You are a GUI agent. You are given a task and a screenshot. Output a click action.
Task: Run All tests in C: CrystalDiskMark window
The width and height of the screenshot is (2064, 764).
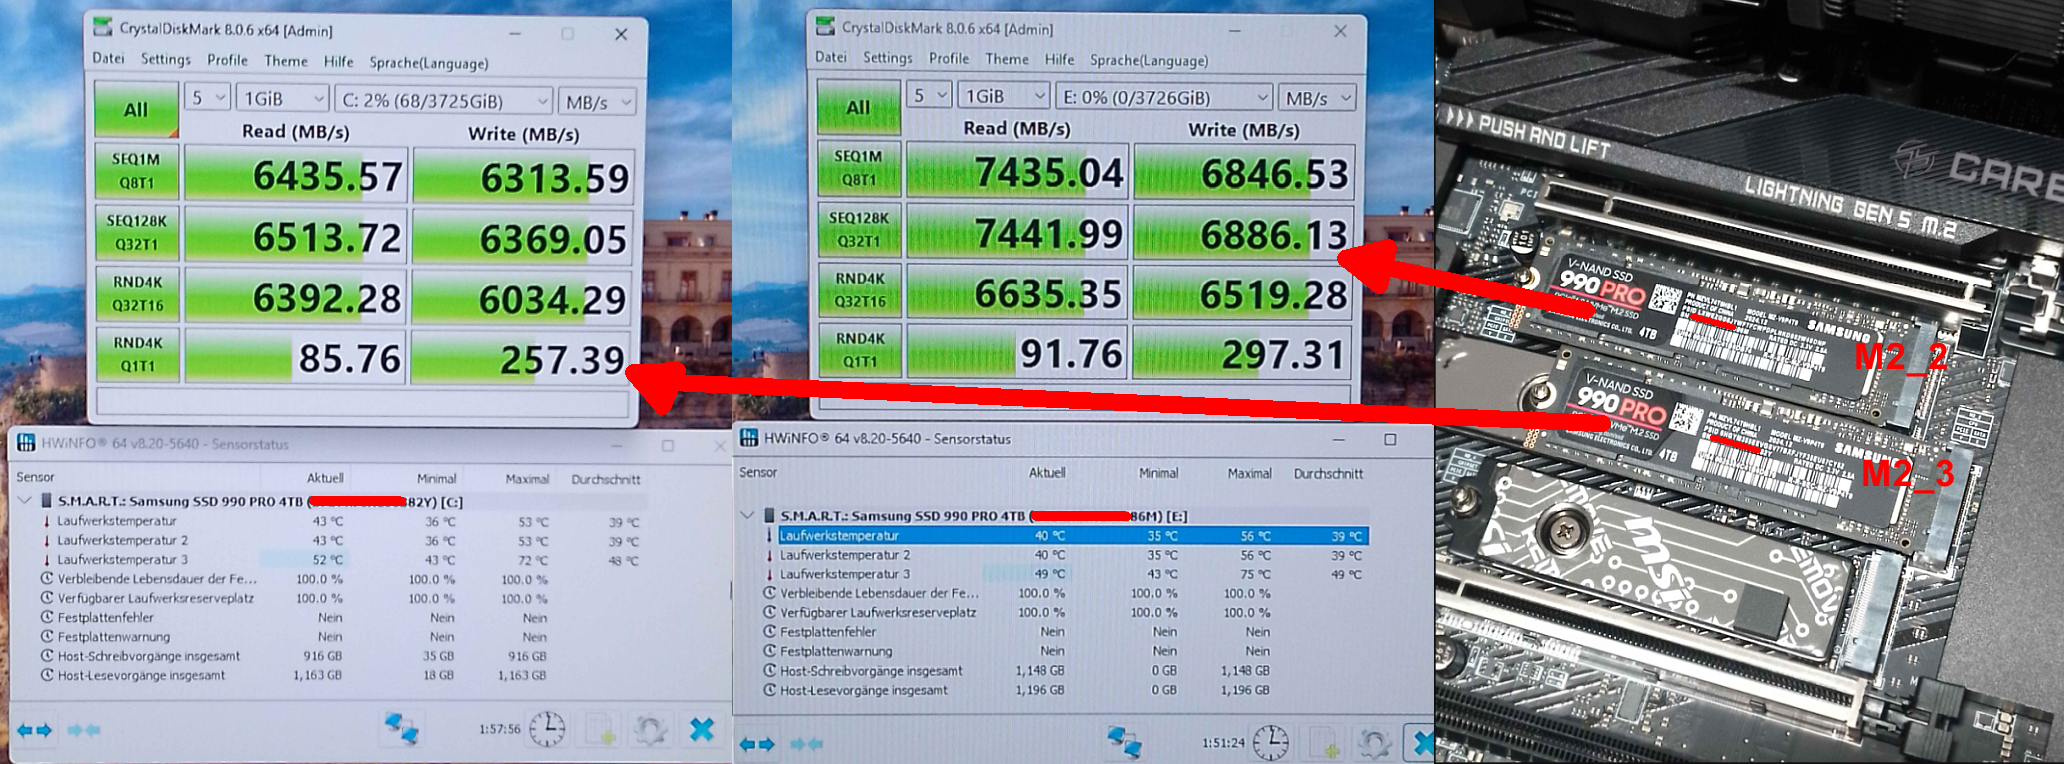point(136,109)
